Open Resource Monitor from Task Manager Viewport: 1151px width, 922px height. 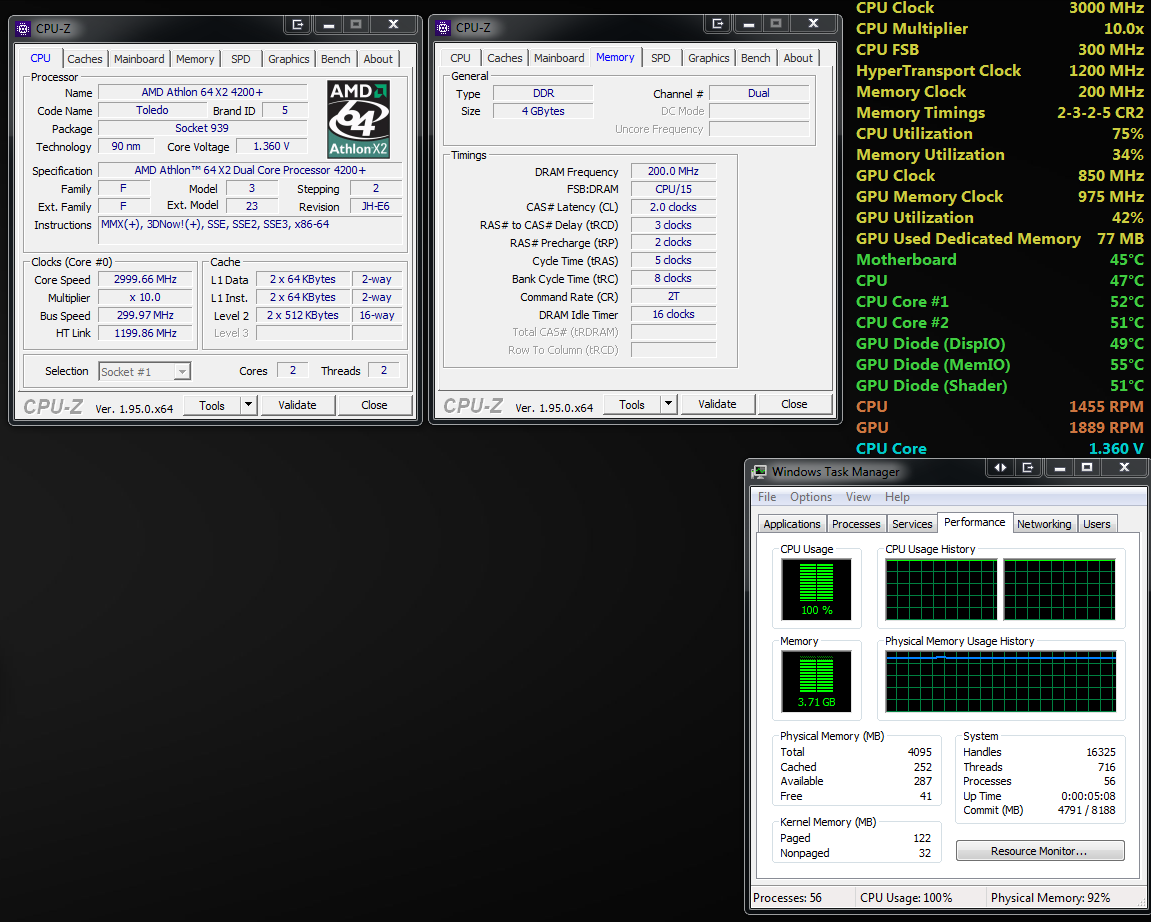click(x=1039, y=851)
